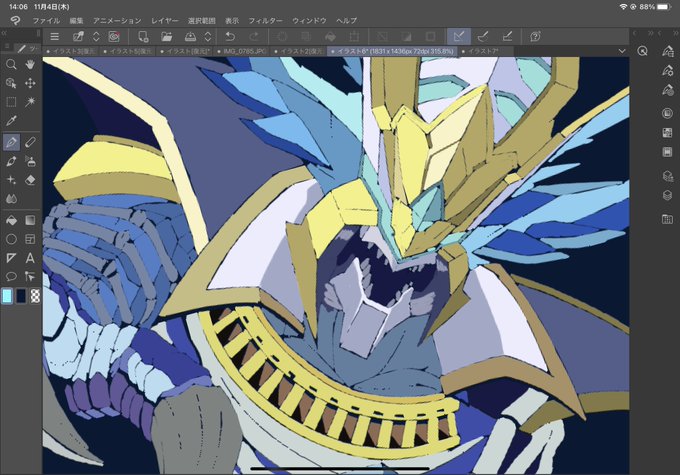Open a file with the folder icon
This screenshot has width=680, height=475.
[x=167, y=37]
